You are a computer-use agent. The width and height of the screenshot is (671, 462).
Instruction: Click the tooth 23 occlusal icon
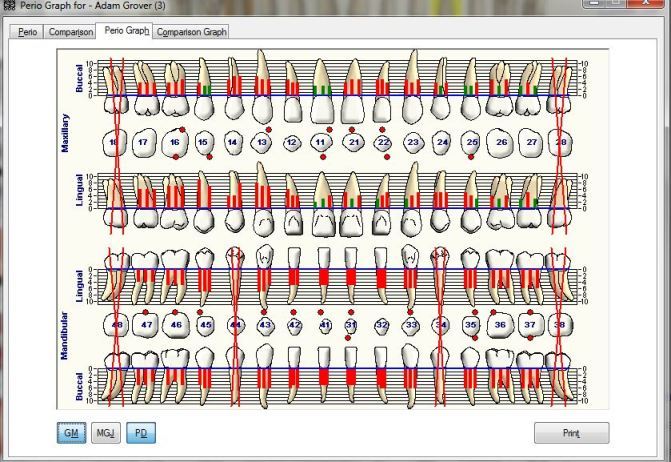click(x=412, y=143)
